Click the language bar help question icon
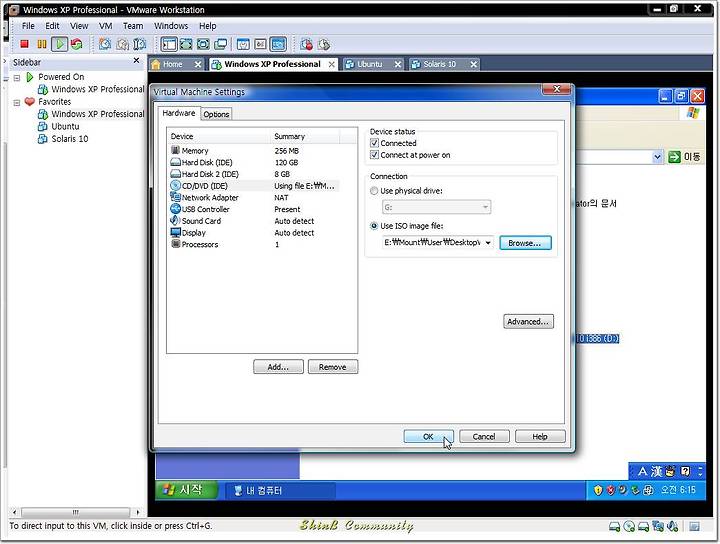The height and width of the screenshot is (544, 720). 686,471
